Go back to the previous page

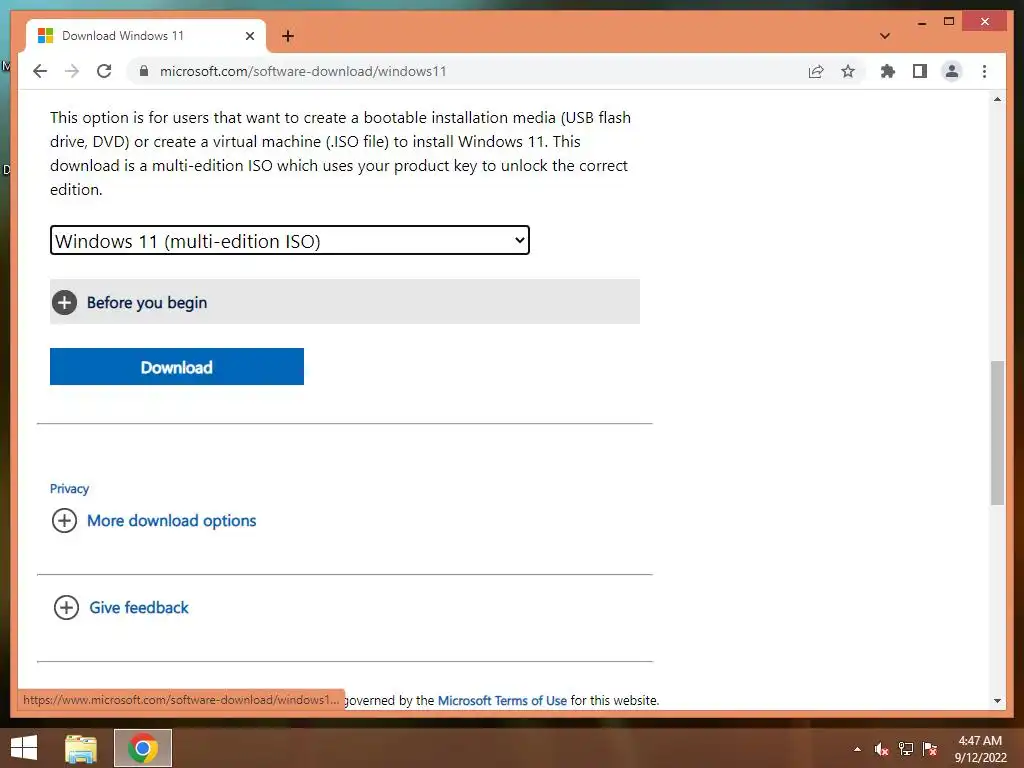40,71
